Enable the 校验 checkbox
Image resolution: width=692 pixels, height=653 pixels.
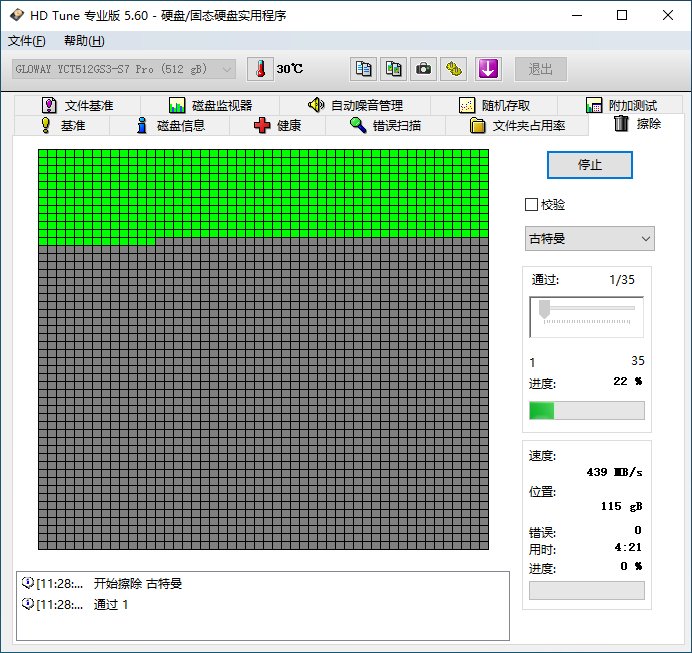[x=531, y=205]
